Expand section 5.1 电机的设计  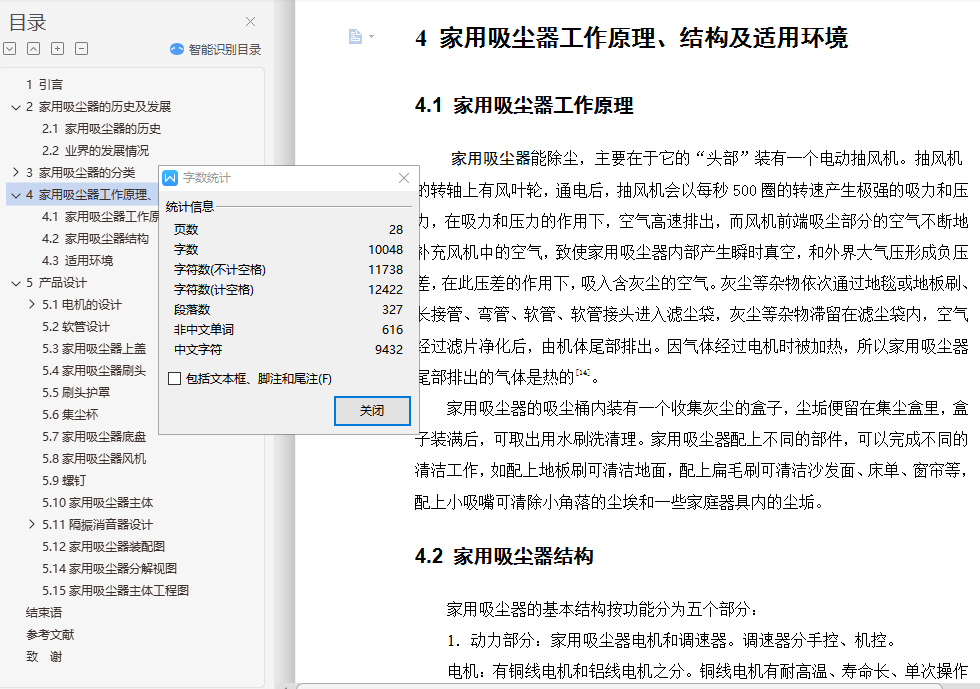point(32,304)
